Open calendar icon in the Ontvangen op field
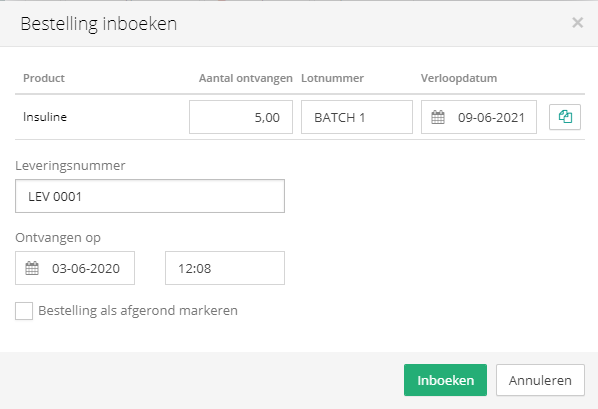This screenshot has width=598, height=409. (x=32, y=268)
